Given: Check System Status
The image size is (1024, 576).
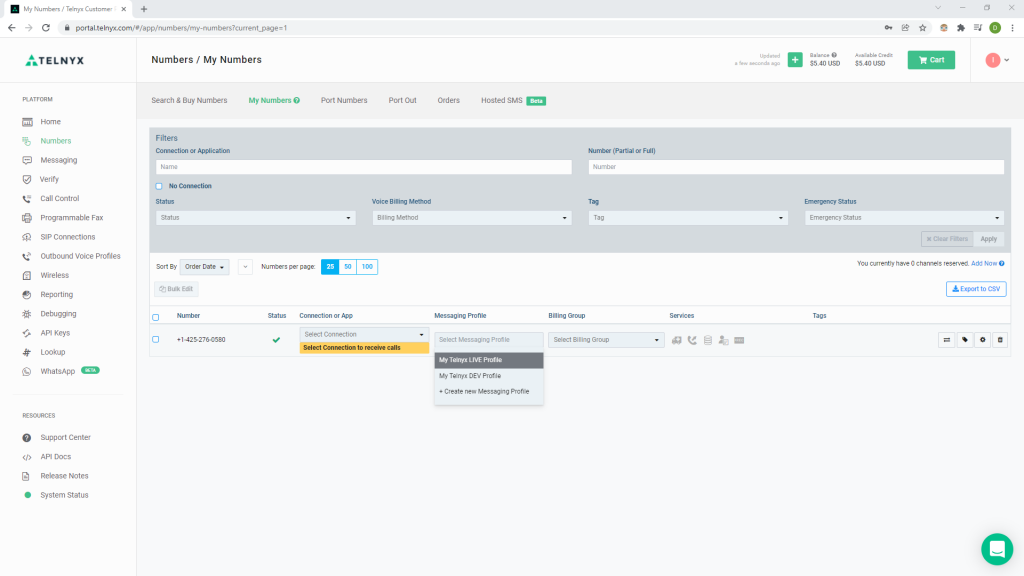Looking at the screenshot, I should coord(64,495).
